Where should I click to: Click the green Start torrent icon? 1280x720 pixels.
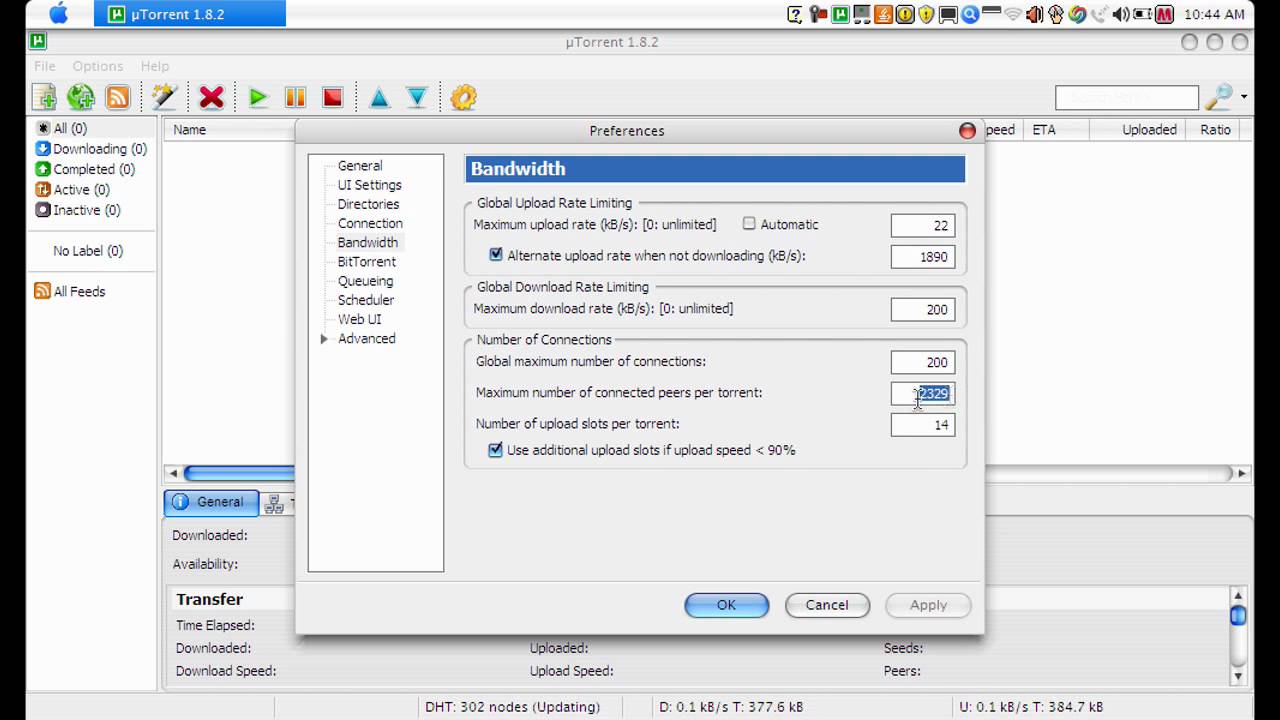coord(258,97)
